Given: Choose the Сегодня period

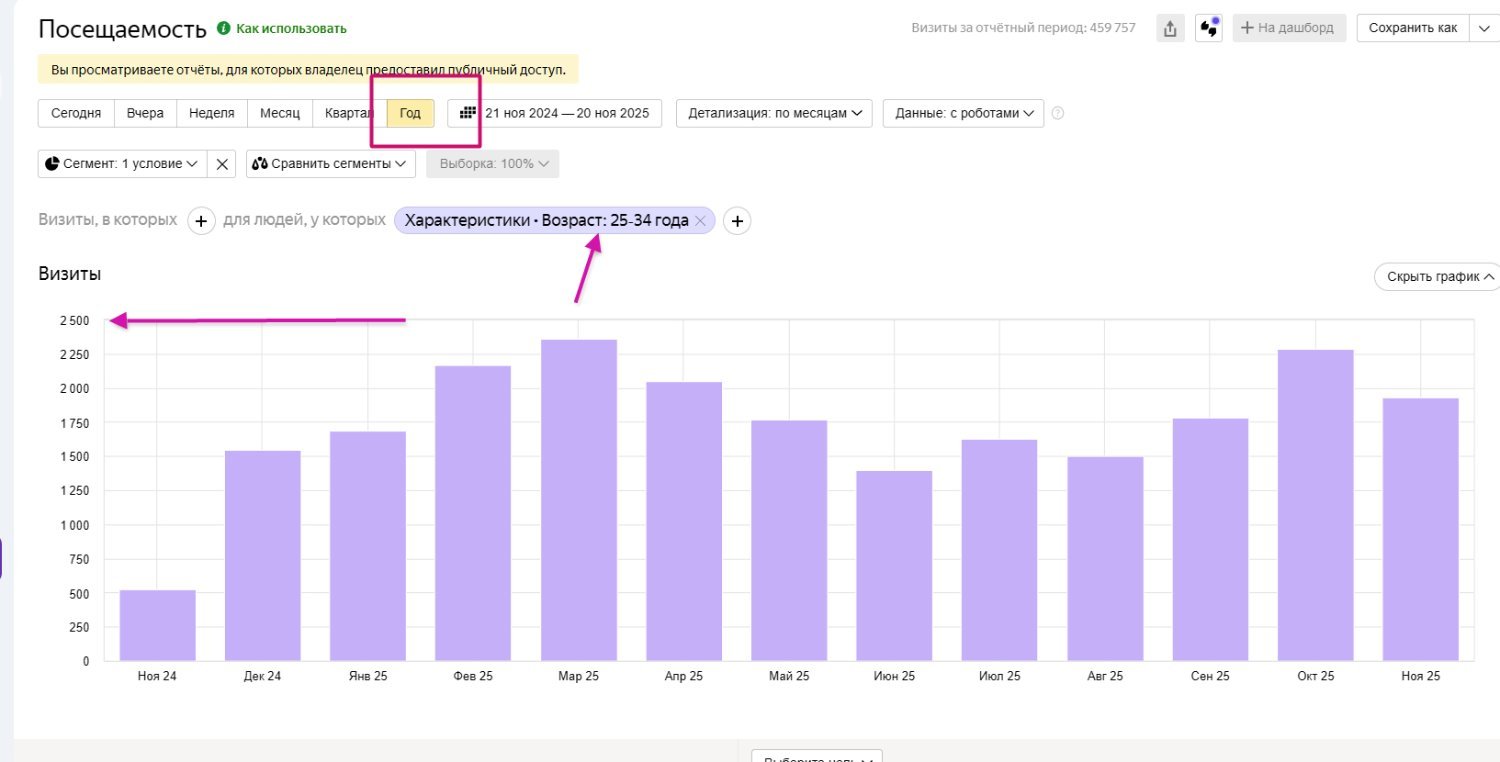Looking at the screenshot, I should (x=76, y=113).
